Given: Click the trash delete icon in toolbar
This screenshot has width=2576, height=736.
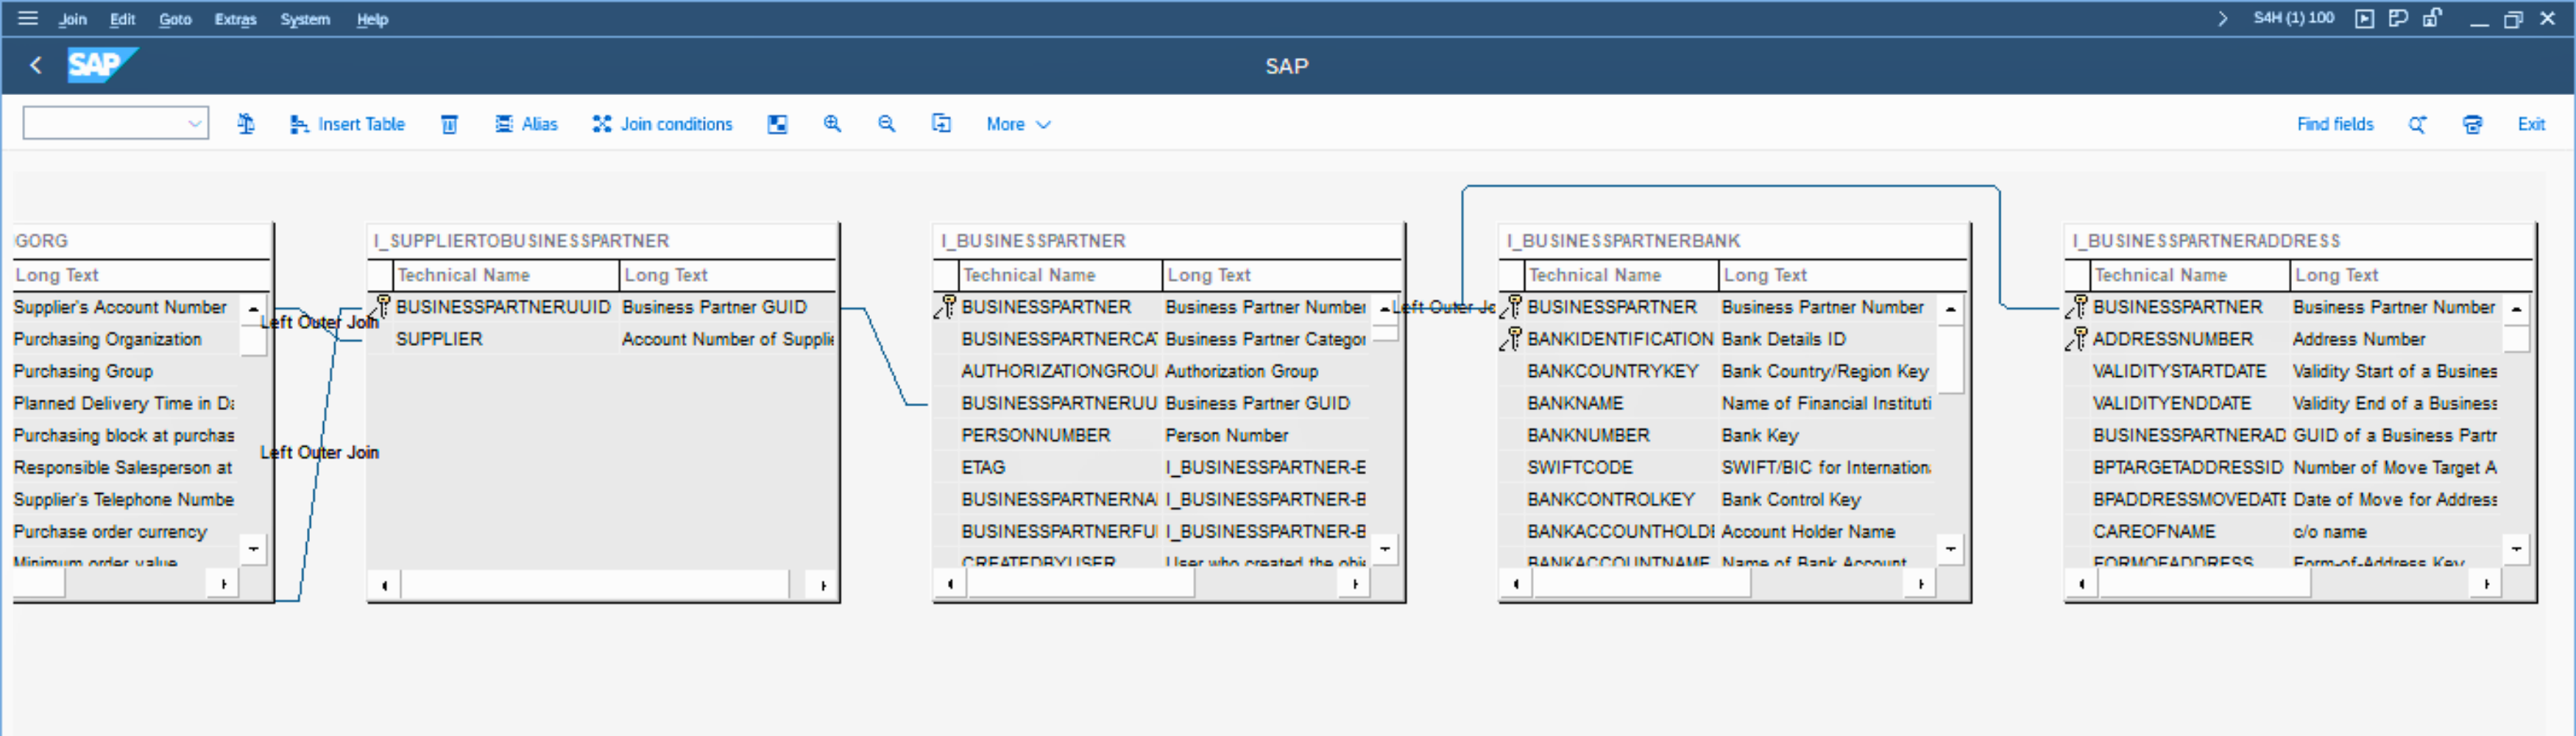Looking at the screenshot, I should click(449, 124).
